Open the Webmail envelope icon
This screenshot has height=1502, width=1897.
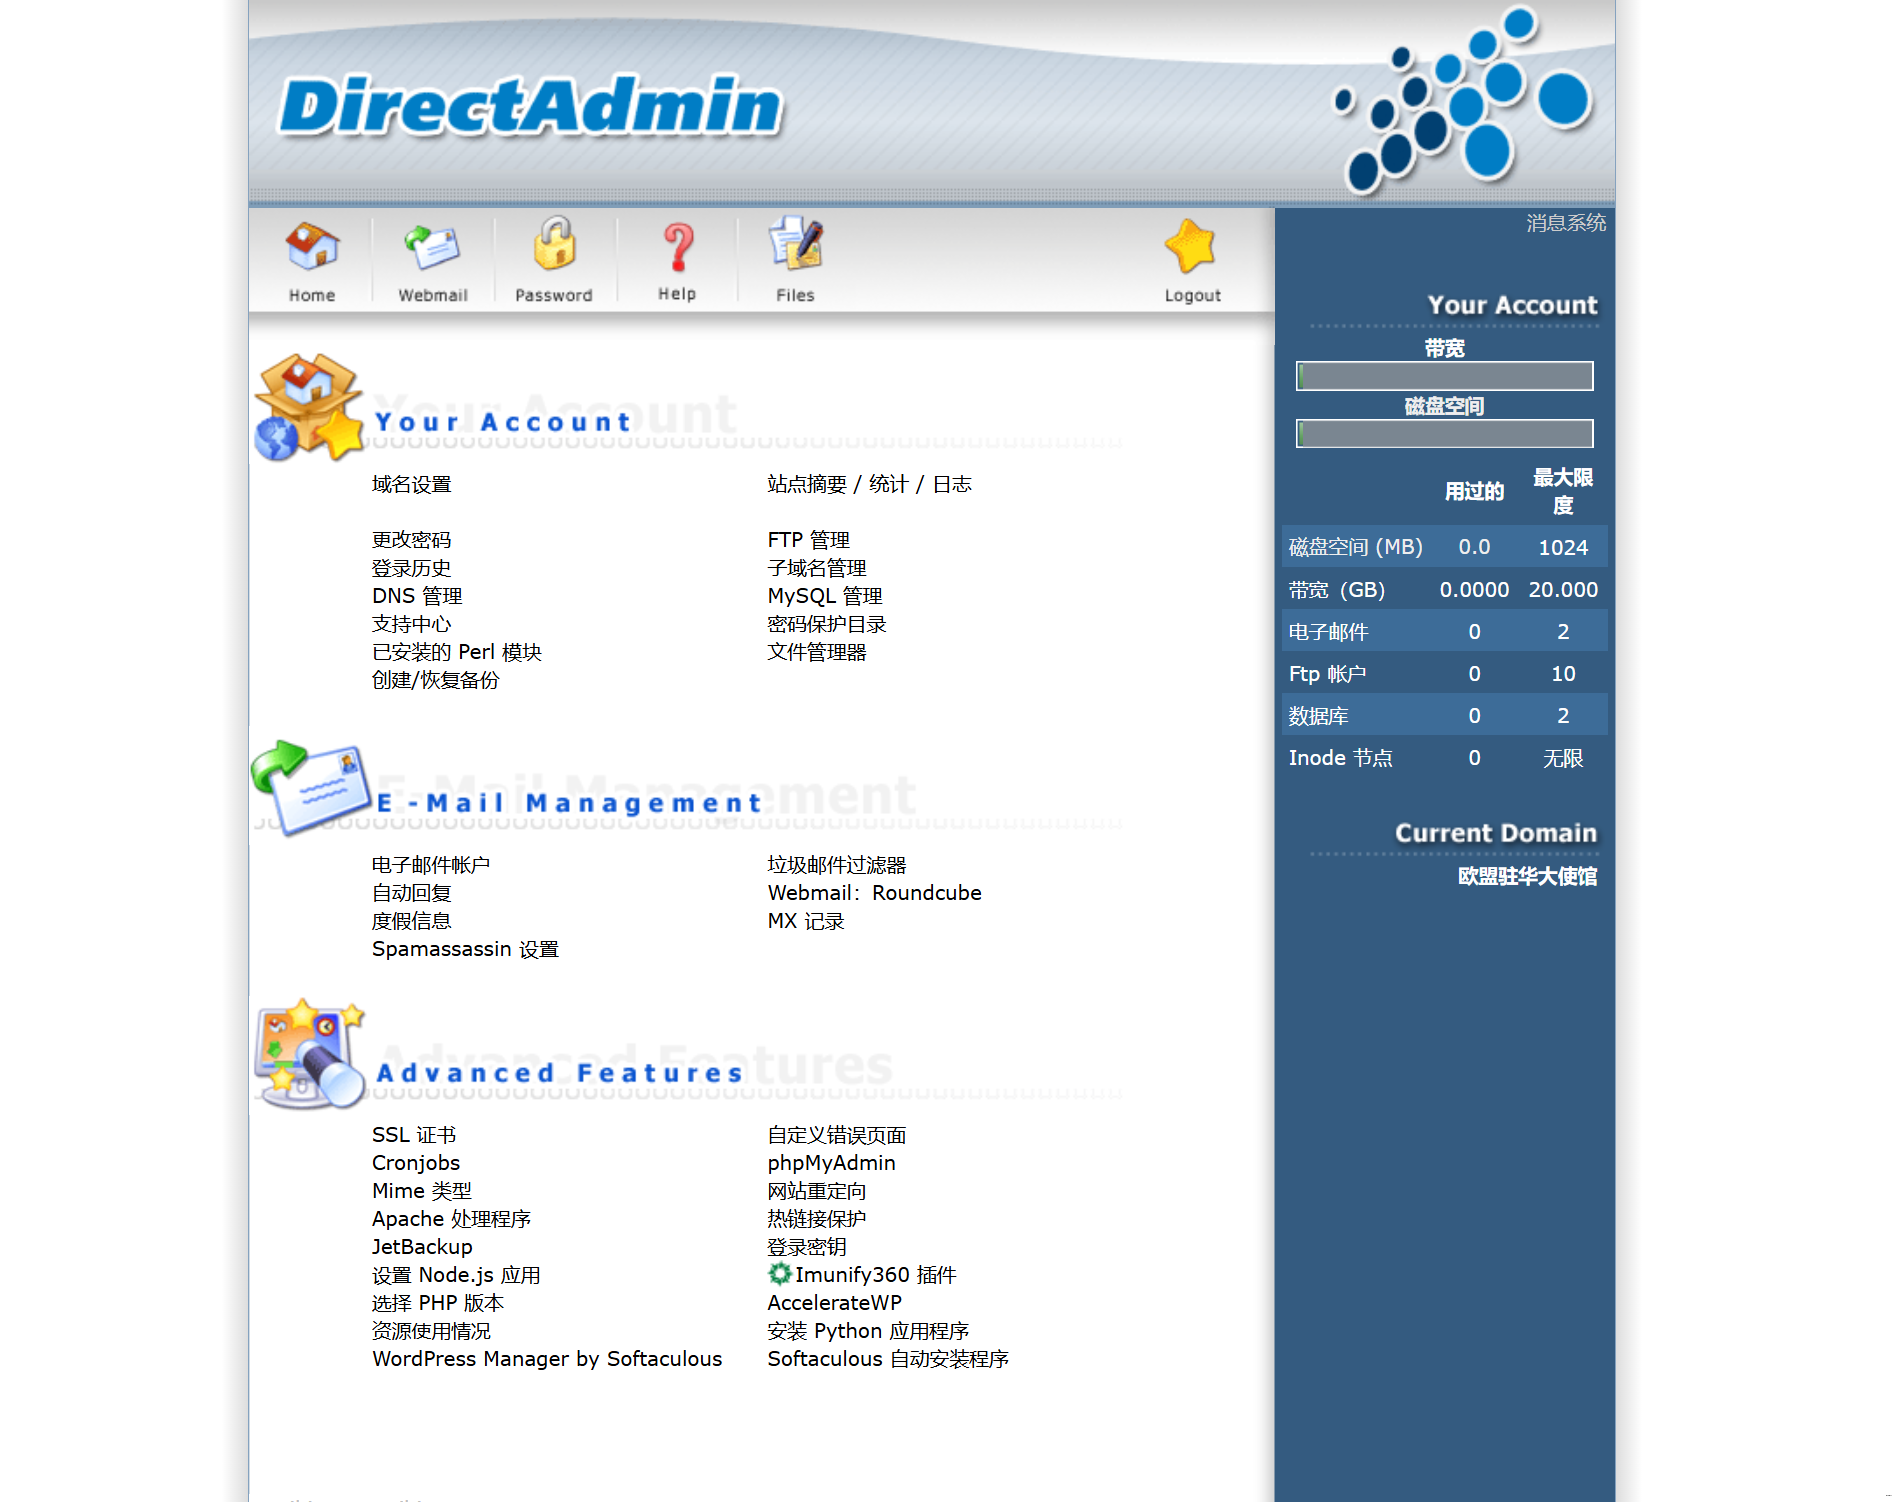[x=432, y=247]
